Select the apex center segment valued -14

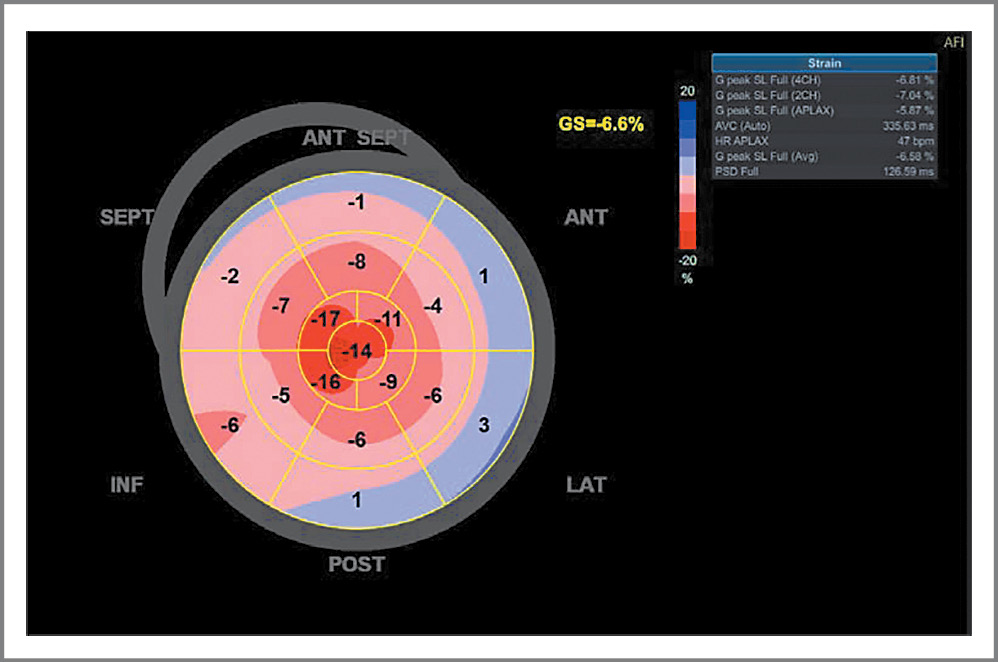(356, 351)
